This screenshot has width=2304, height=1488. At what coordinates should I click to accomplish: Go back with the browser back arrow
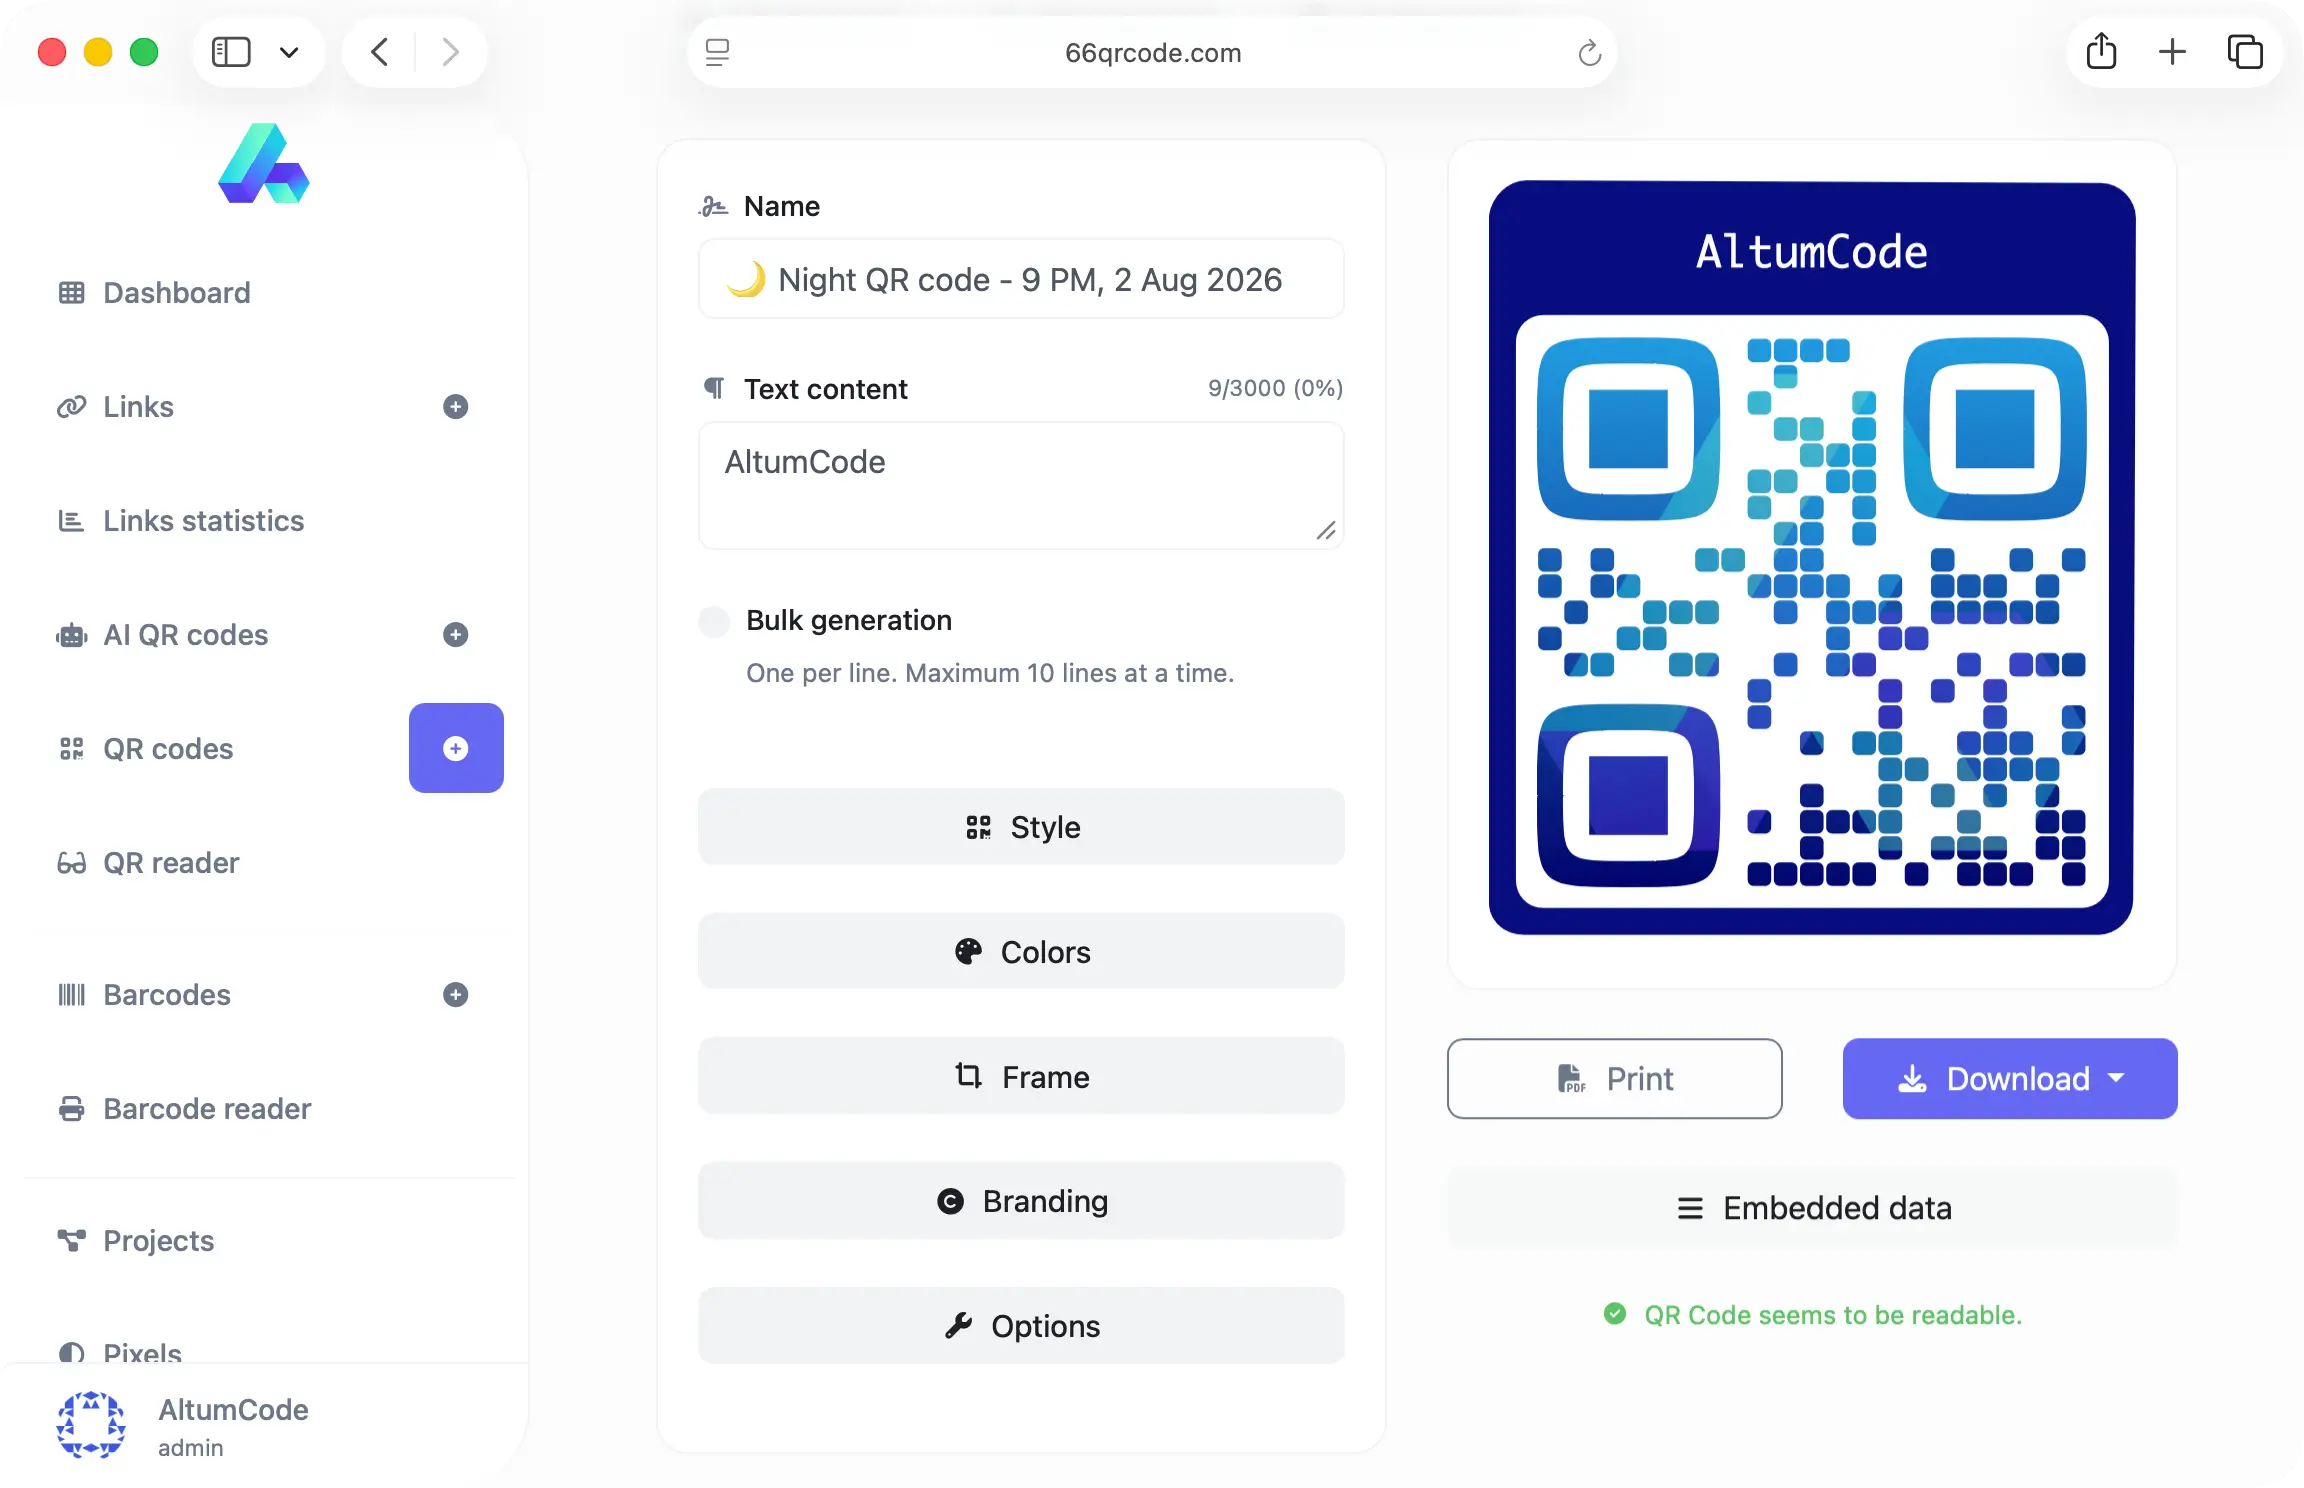379,52
